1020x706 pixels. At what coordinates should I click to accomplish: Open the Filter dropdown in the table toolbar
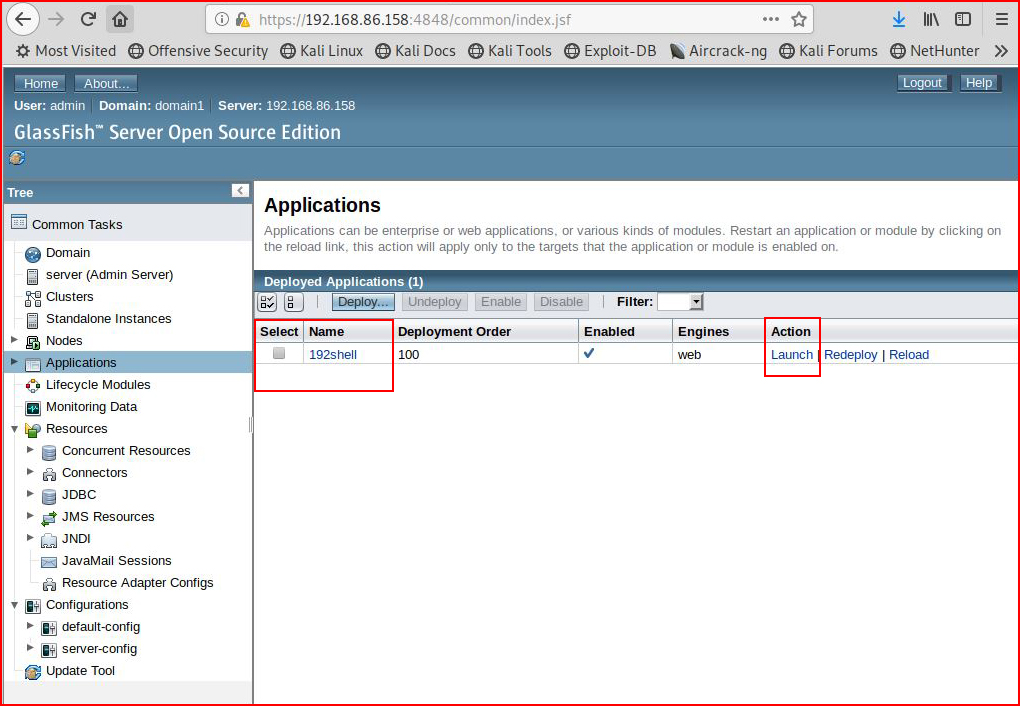(x=680, y=302)
